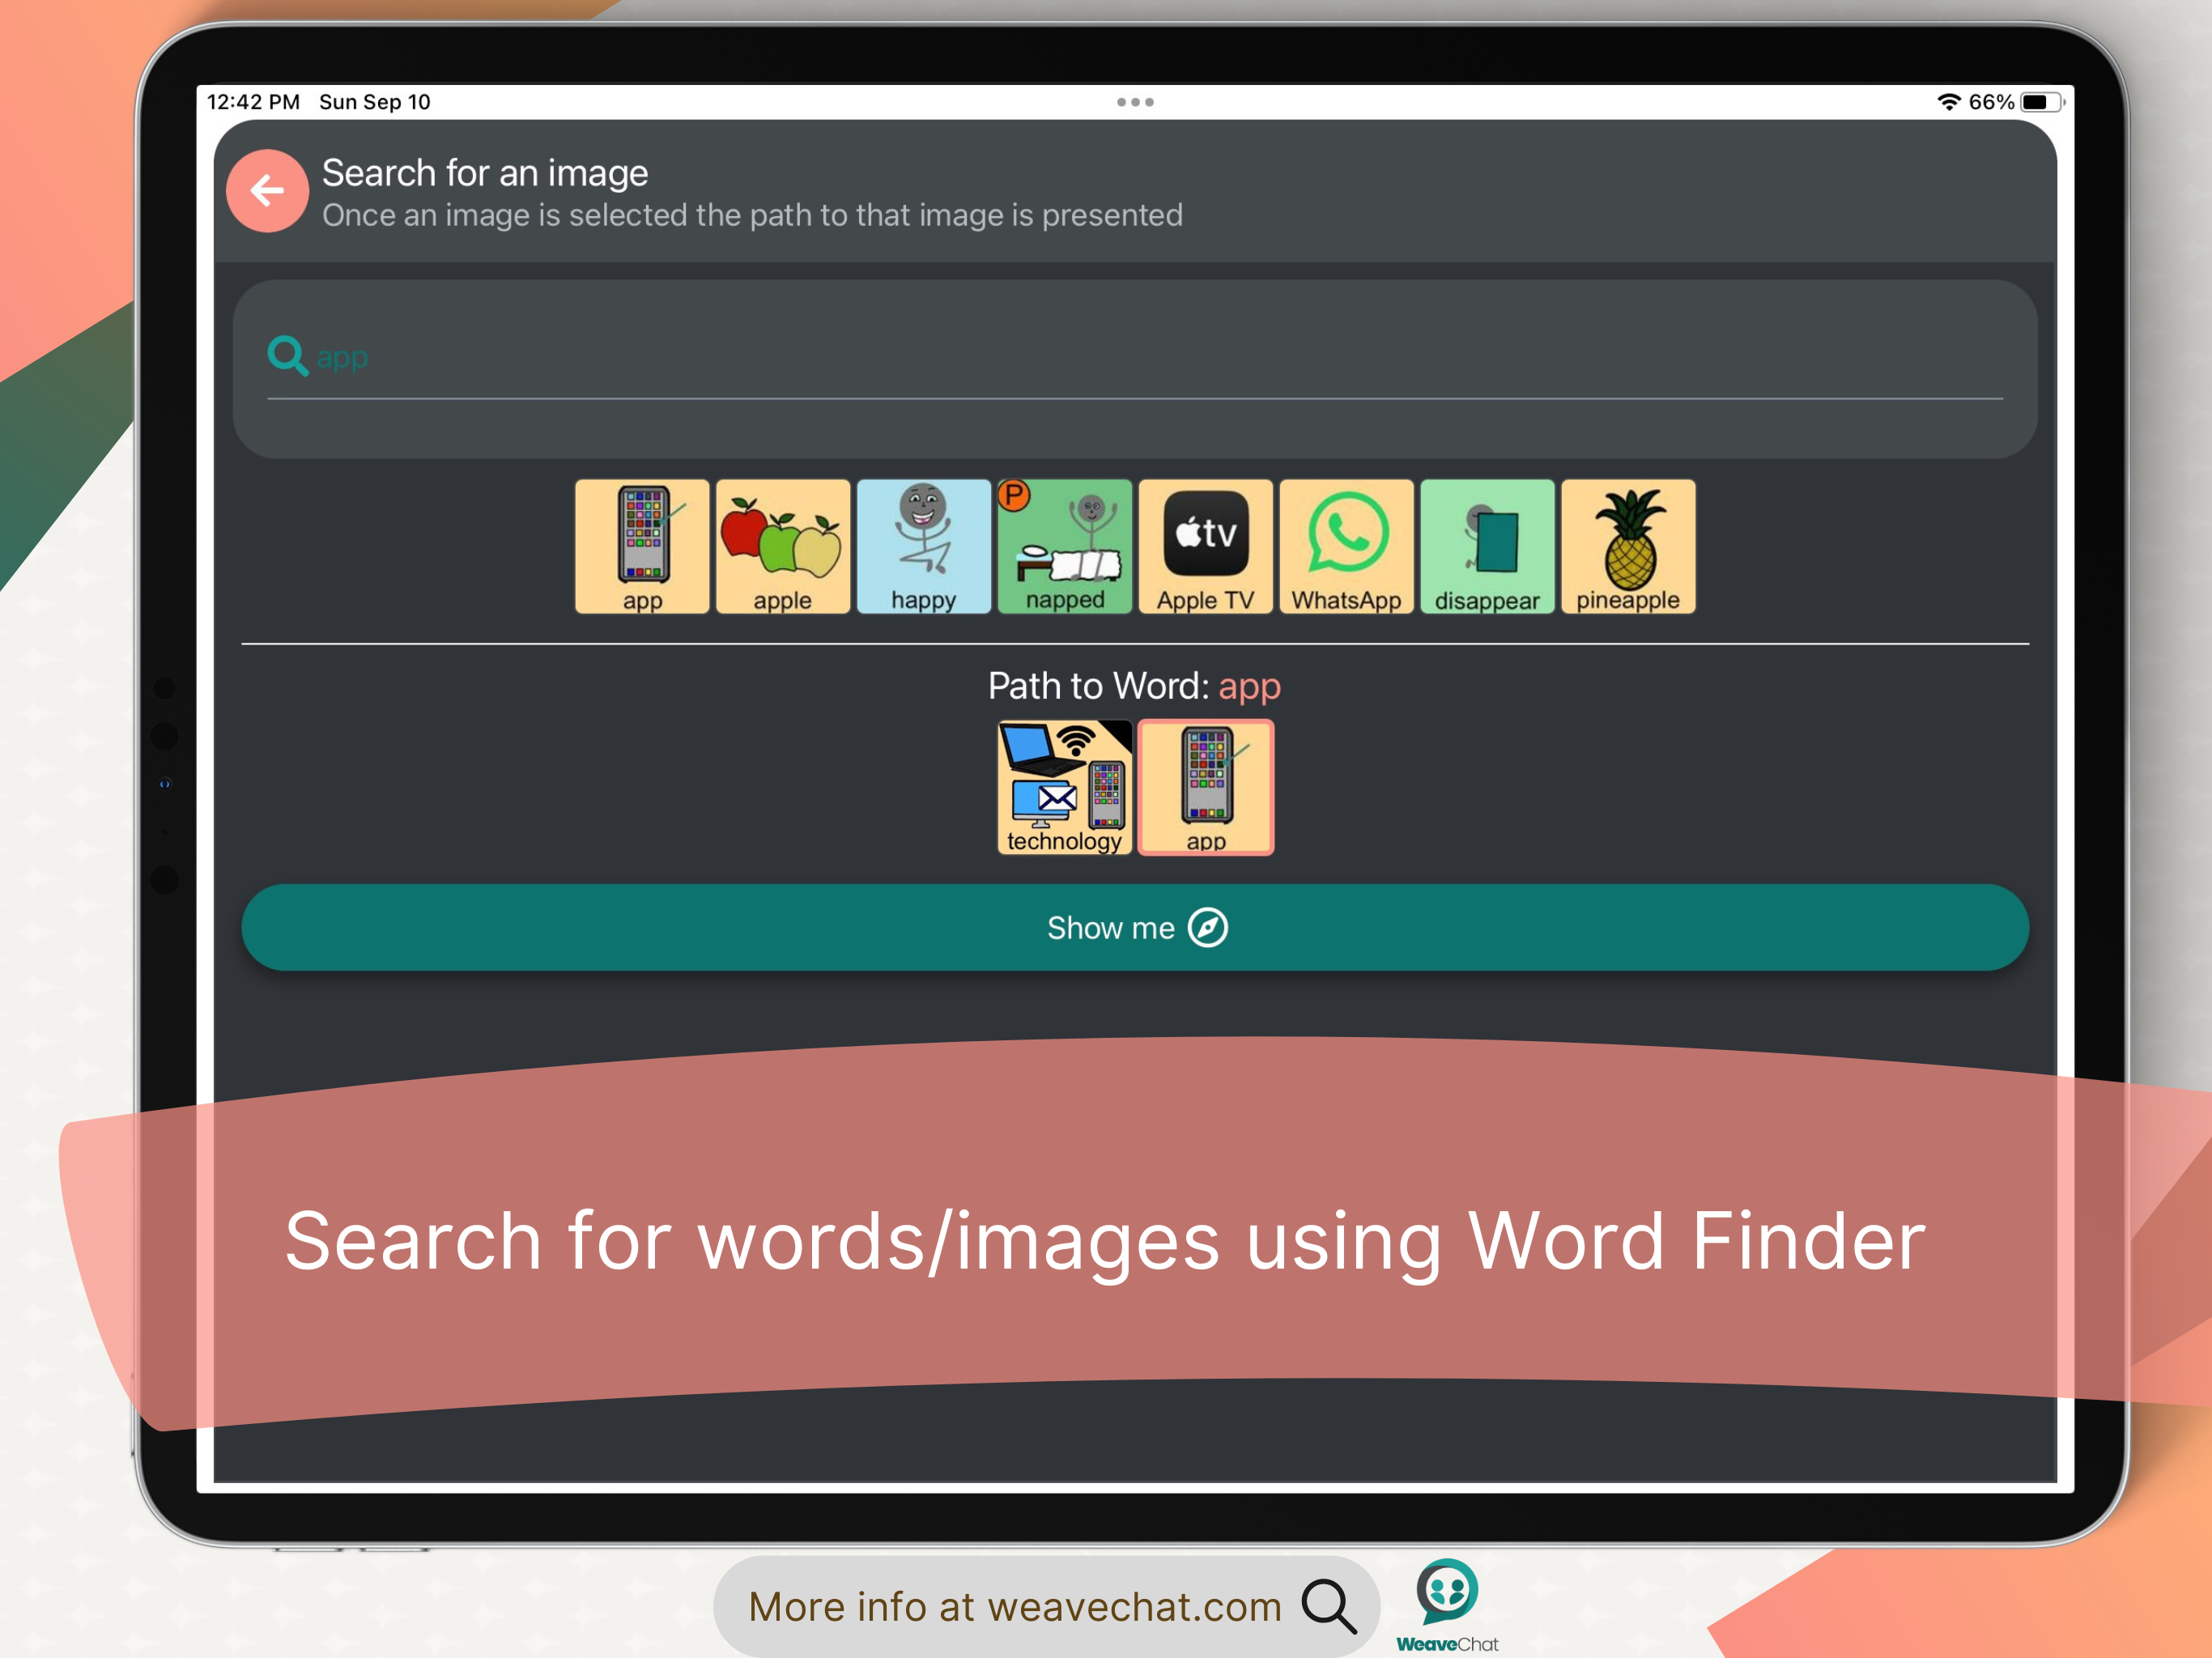Open technology folder in word path

(1064, 787)
